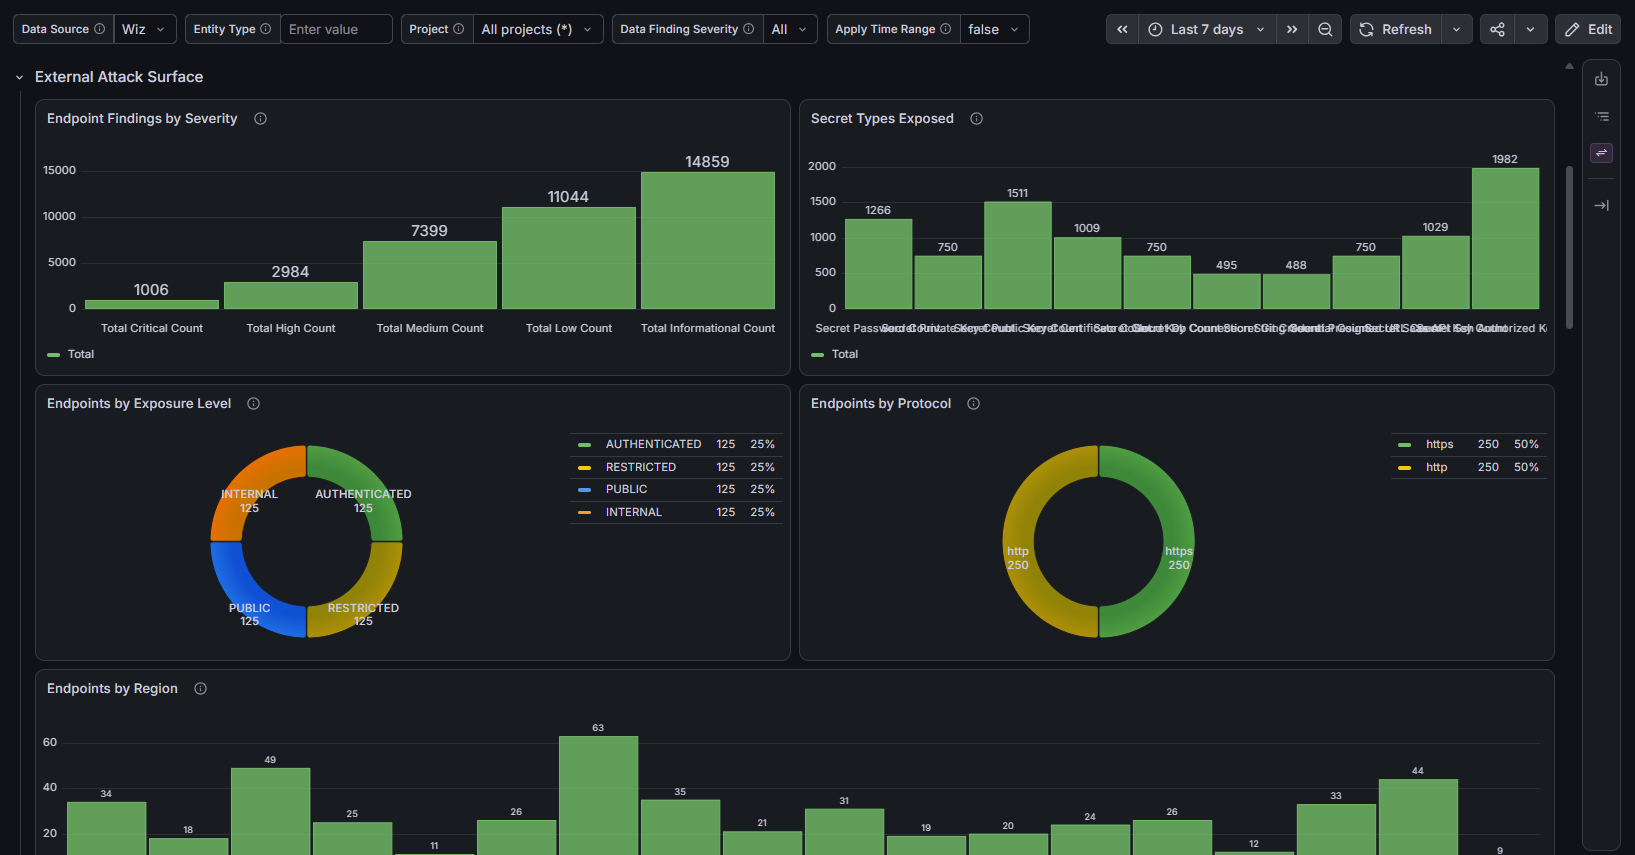Click Total legend color swatch in Endpoint Findings
This screenshot has height=855, width=1635.
click(53, 355)
